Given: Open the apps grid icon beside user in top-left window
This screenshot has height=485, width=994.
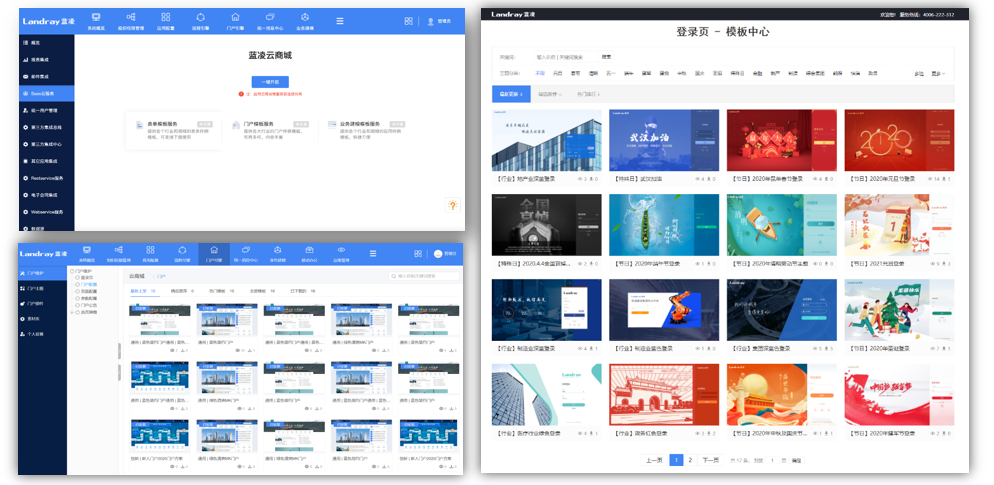Looking at the screenshot, I should (x=408, y=21).
